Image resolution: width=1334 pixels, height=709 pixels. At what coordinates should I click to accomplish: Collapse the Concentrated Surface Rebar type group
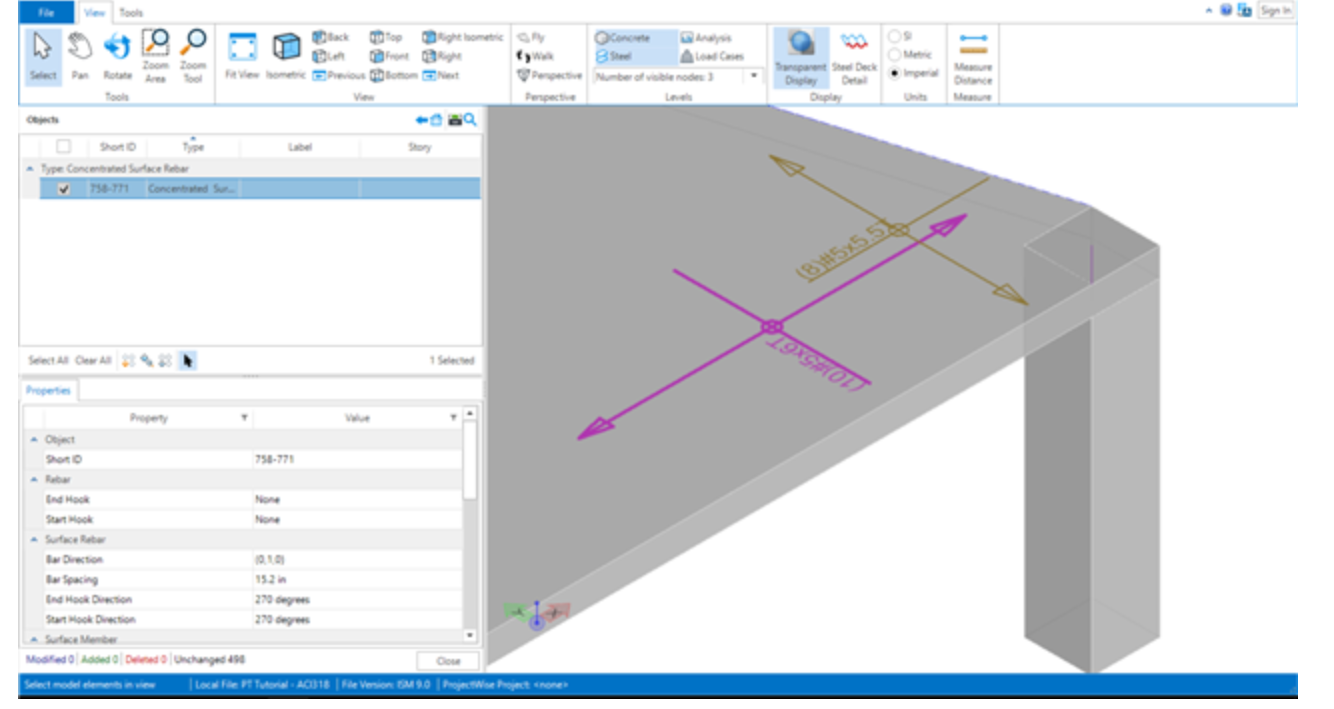click(x=29, y=169)
